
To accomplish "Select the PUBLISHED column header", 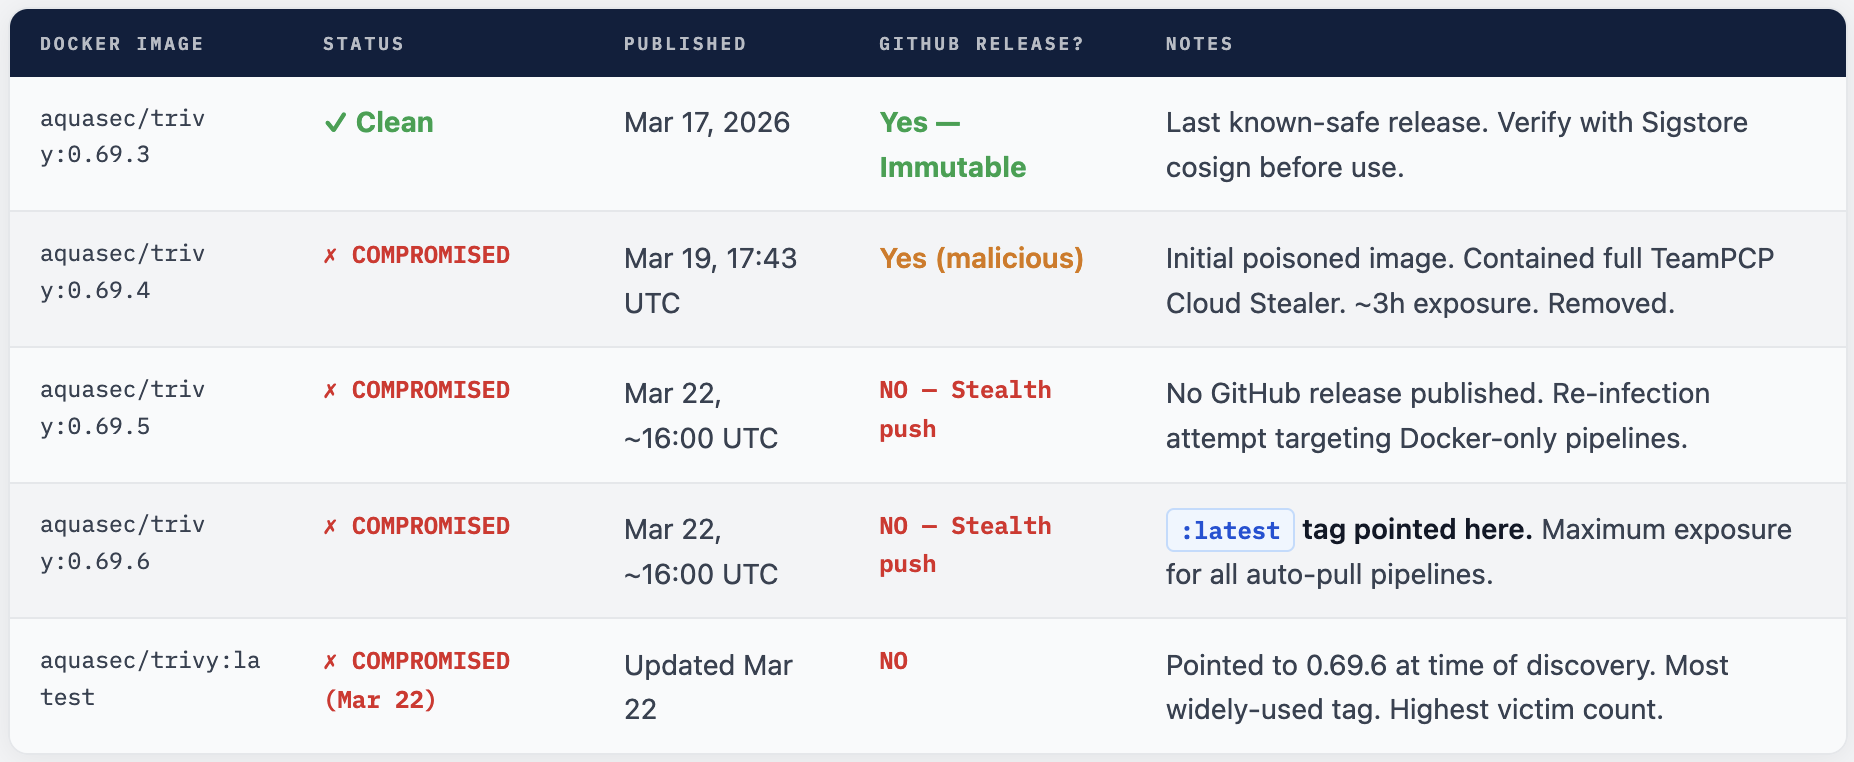I will 685,44.
